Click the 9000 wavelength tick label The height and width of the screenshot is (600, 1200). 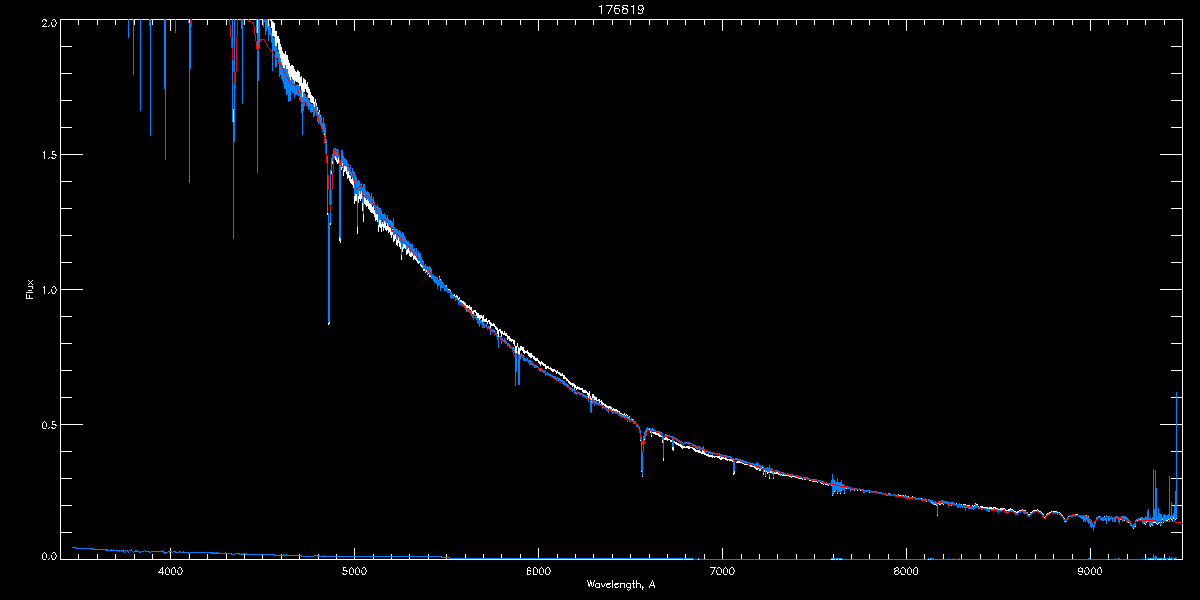1090,571
